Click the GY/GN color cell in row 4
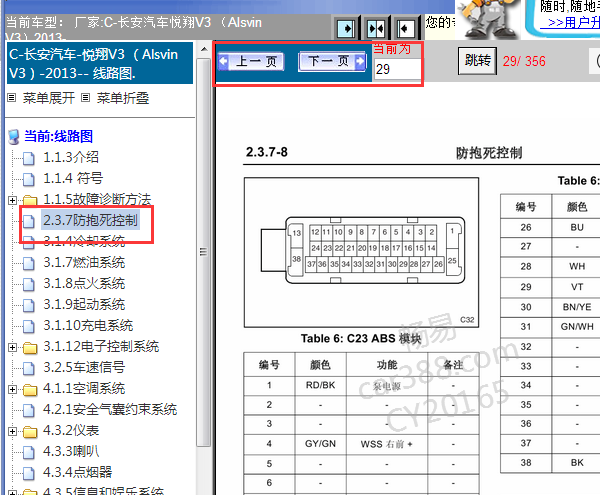 pyautogui.click(x=320, y=444)
